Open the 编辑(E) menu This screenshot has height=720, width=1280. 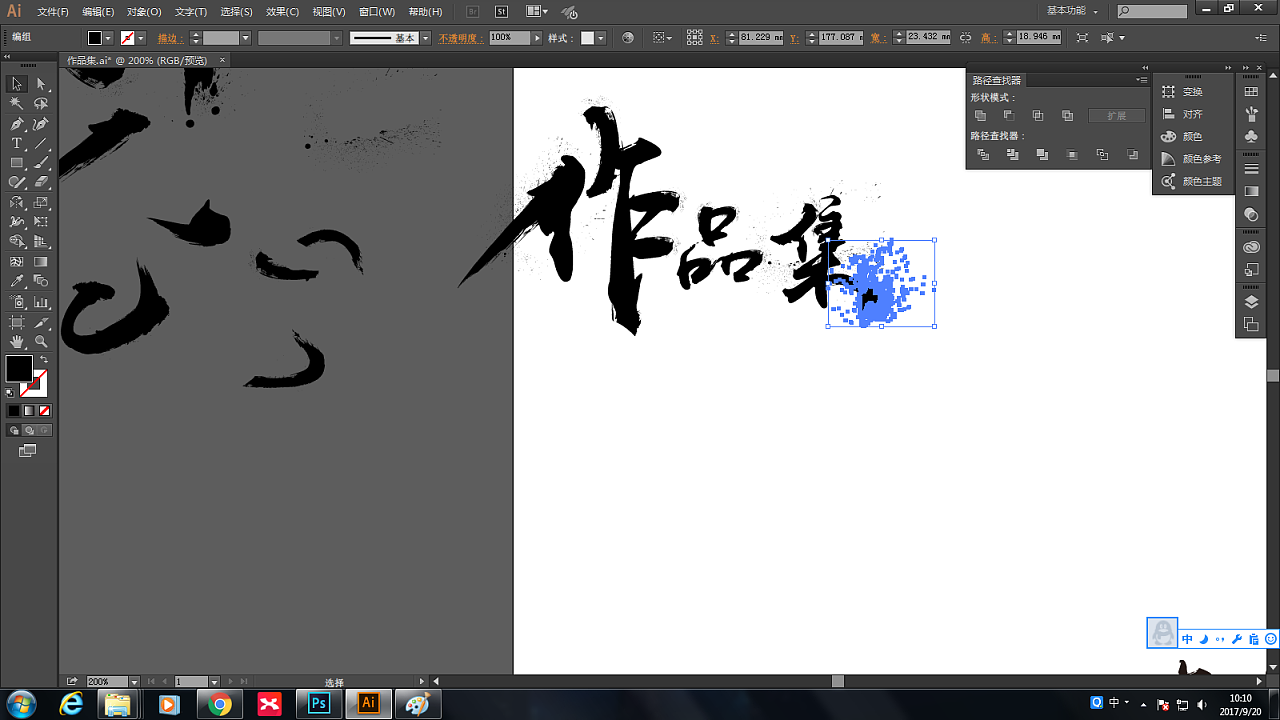click(x=98, y=12)
